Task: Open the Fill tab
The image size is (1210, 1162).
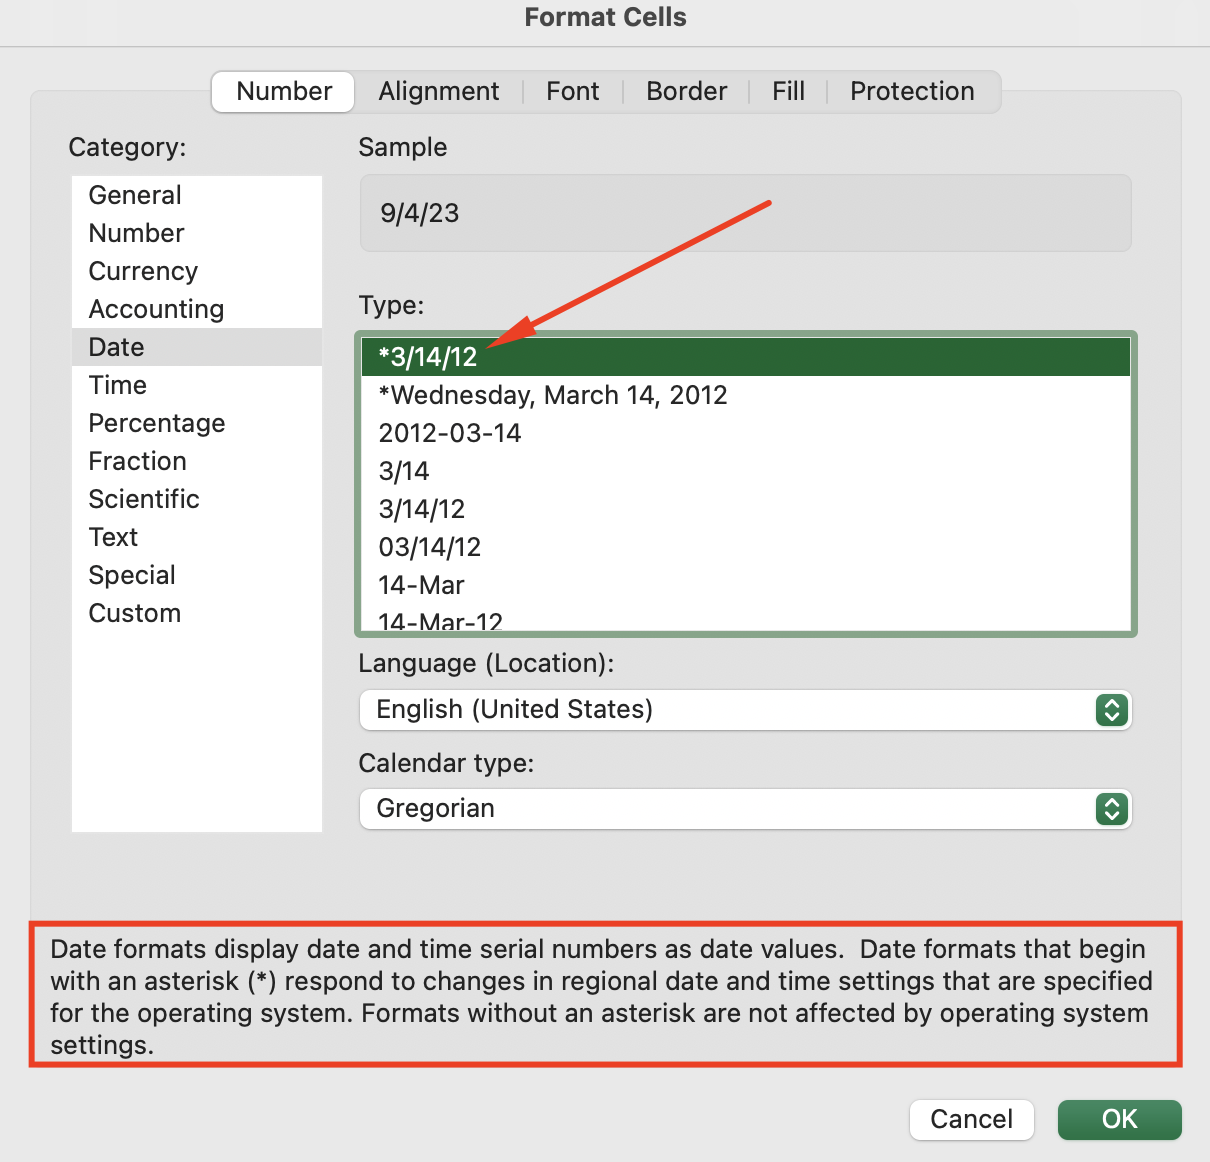Action: click(788, 91)
